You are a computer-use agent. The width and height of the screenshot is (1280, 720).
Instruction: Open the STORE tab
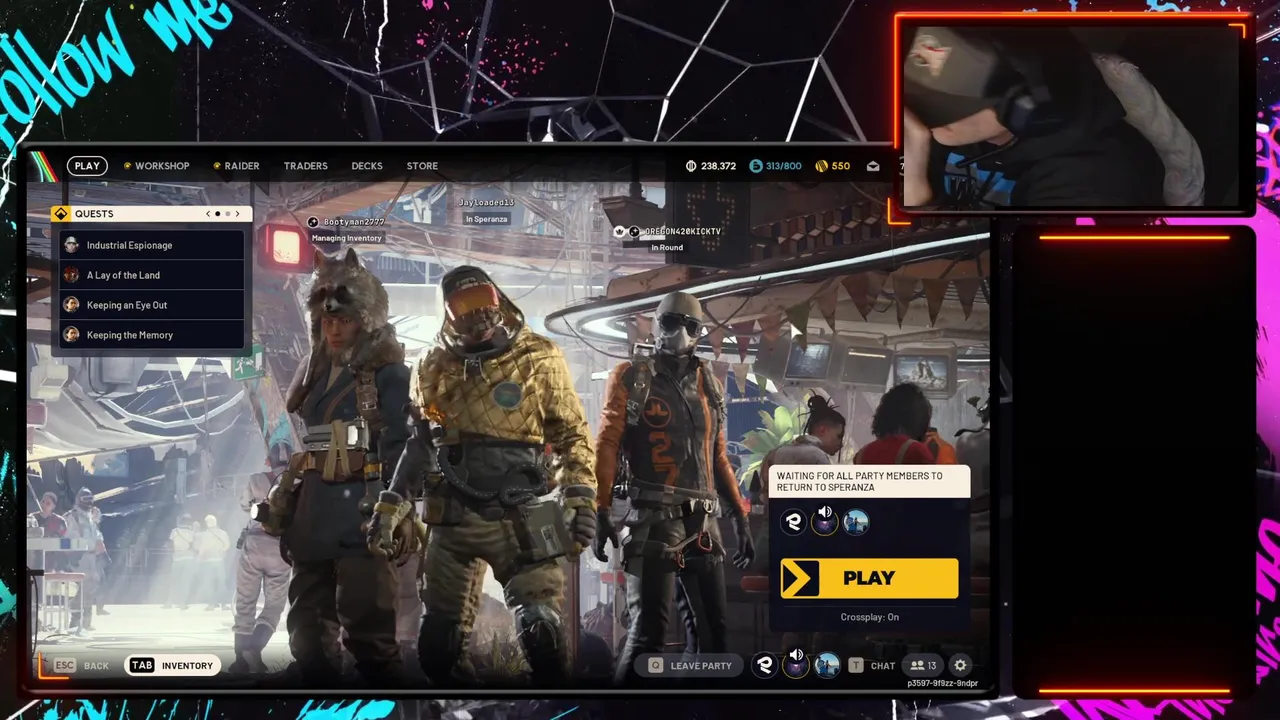tap(422, 166)
